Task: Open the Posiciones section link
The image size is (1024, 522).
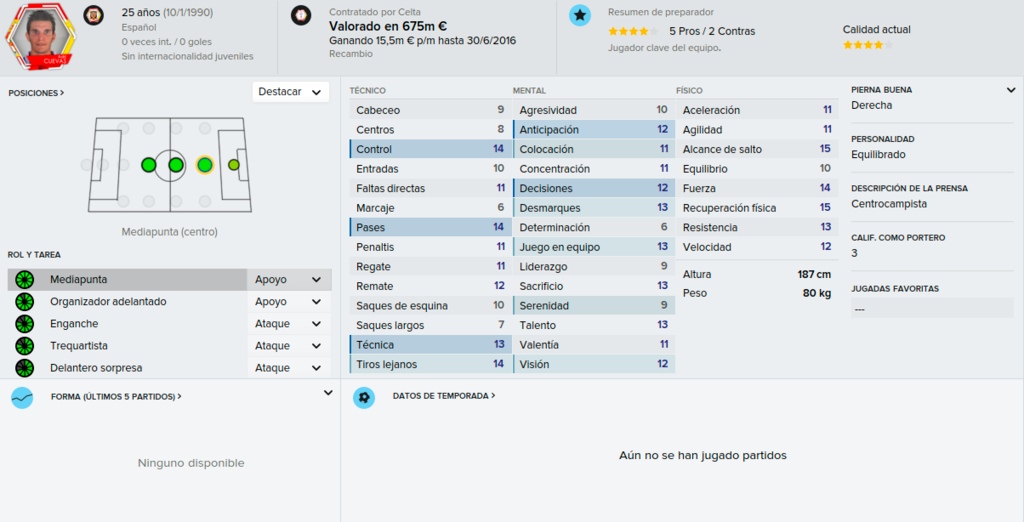Action: tap(36, 93)
